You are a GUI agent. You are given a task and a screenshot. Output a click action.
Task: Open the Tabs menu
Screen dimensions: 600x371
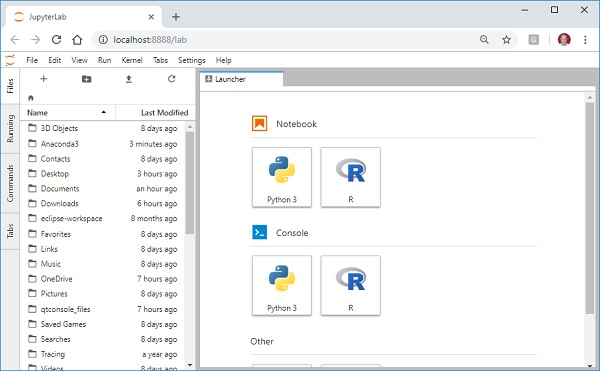160,60
